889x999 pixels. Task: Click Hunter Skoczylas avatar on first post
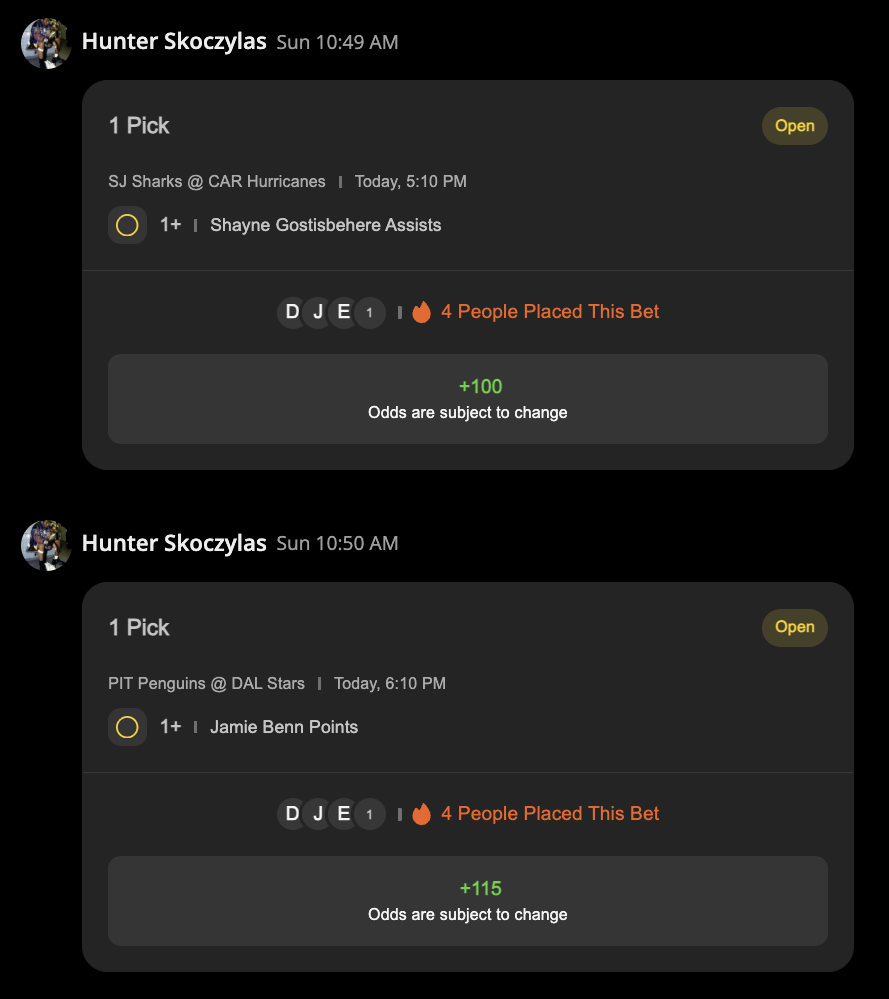(46, 43)
